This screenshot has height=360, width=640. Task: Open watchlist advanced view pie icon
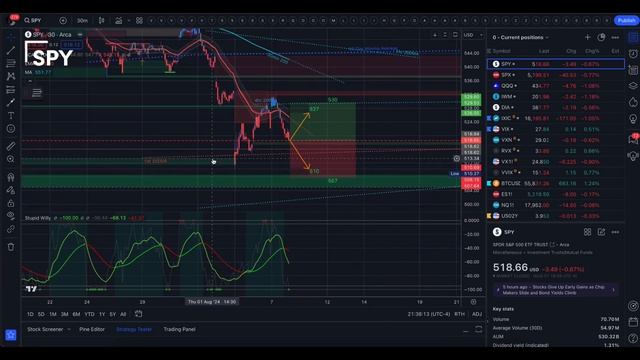pyautogui.click(x=601, y=38)
